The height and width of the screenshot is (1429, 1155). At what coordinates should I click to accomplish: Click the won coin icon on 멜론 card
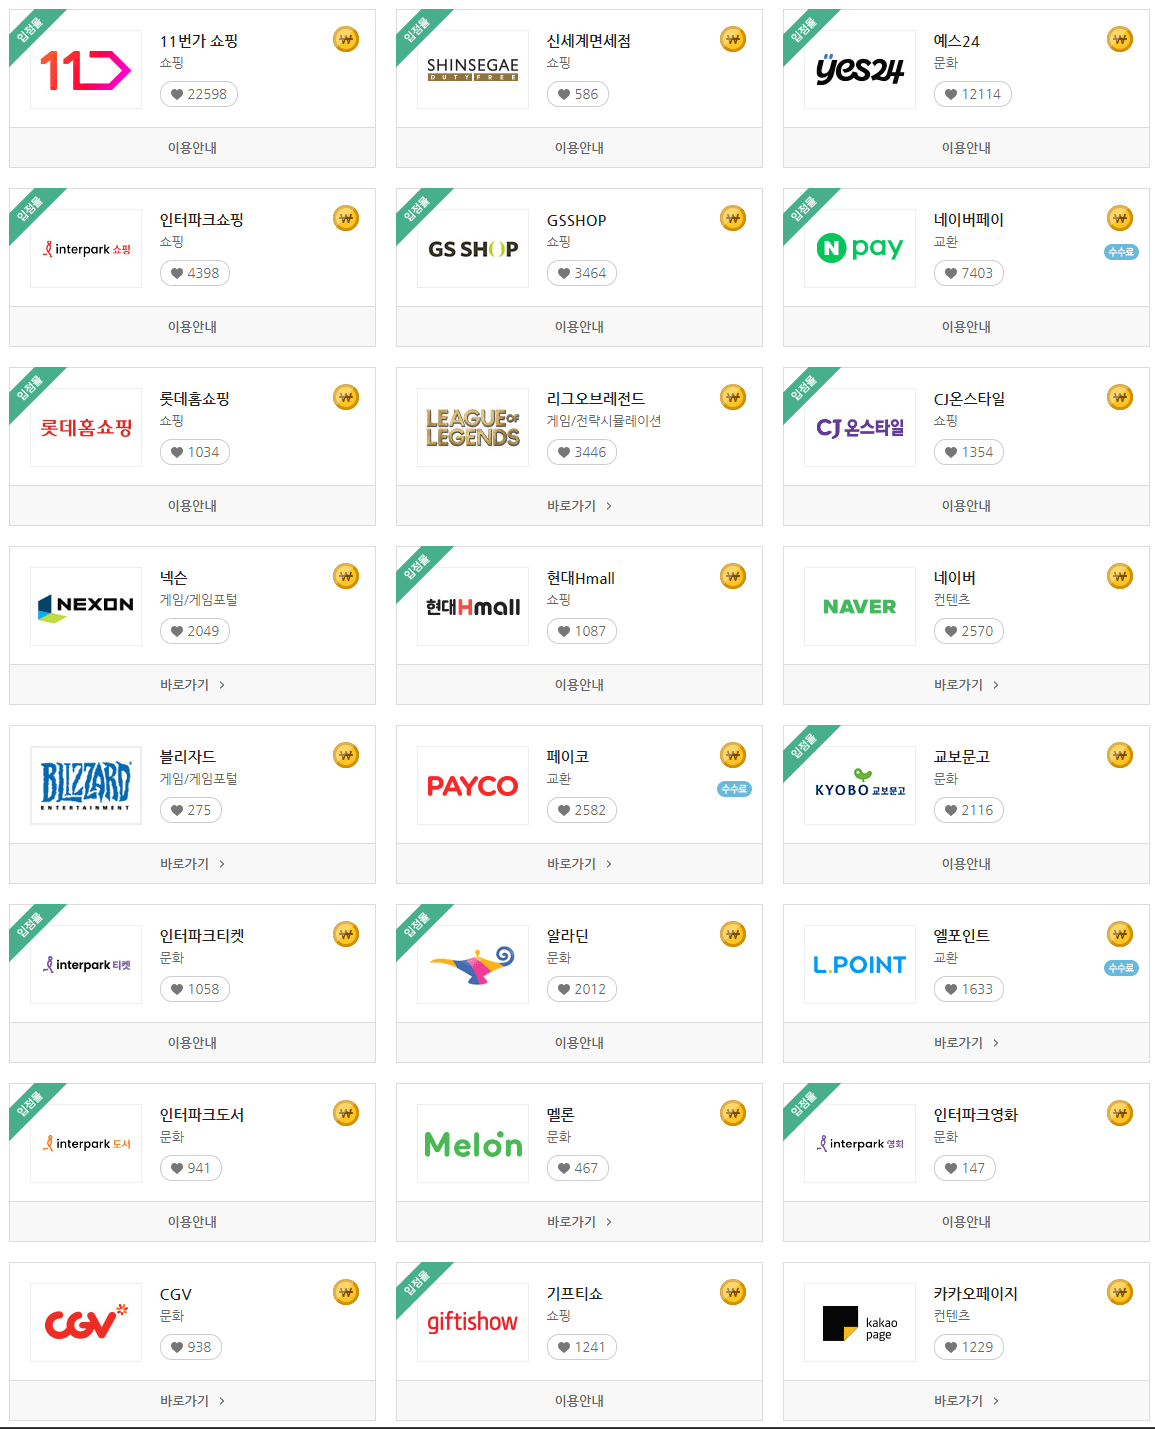click(733, 1114)
